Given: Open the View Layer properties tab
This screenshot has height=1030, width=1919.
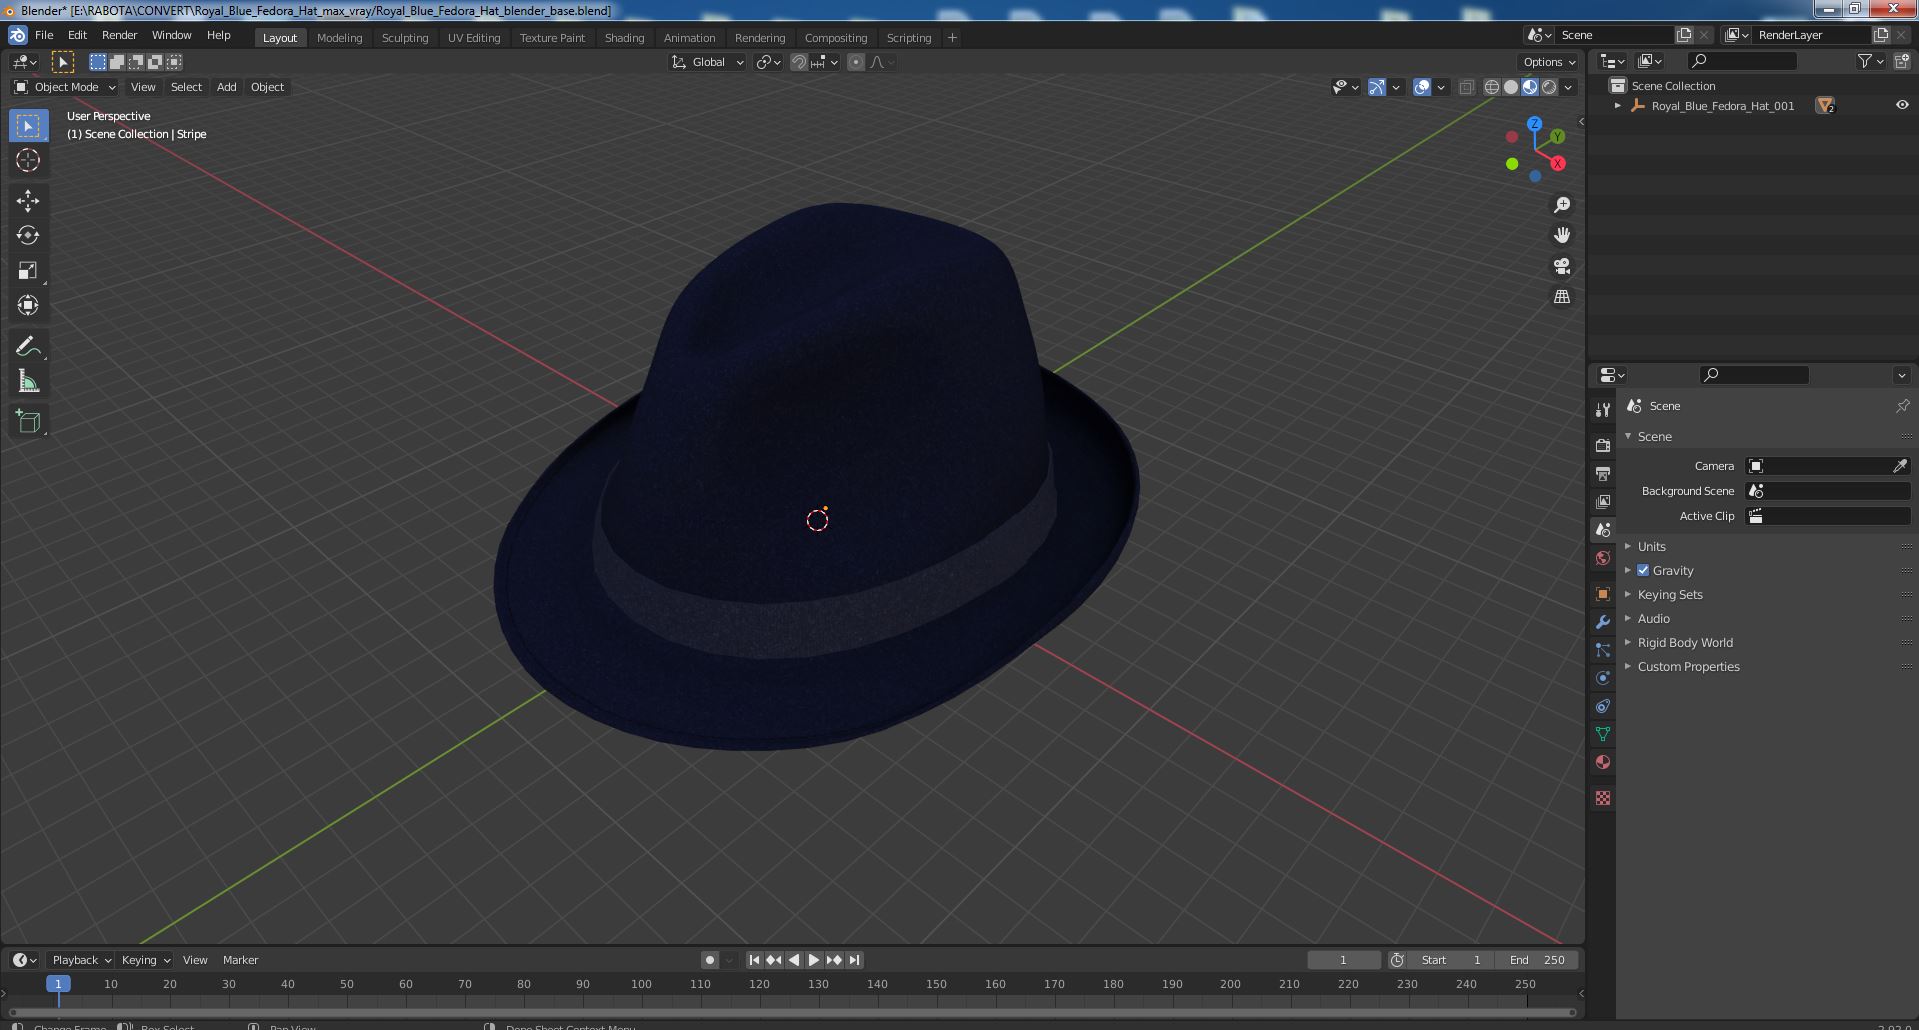Looking at the screenshot, I should (x=1603, y=501).
